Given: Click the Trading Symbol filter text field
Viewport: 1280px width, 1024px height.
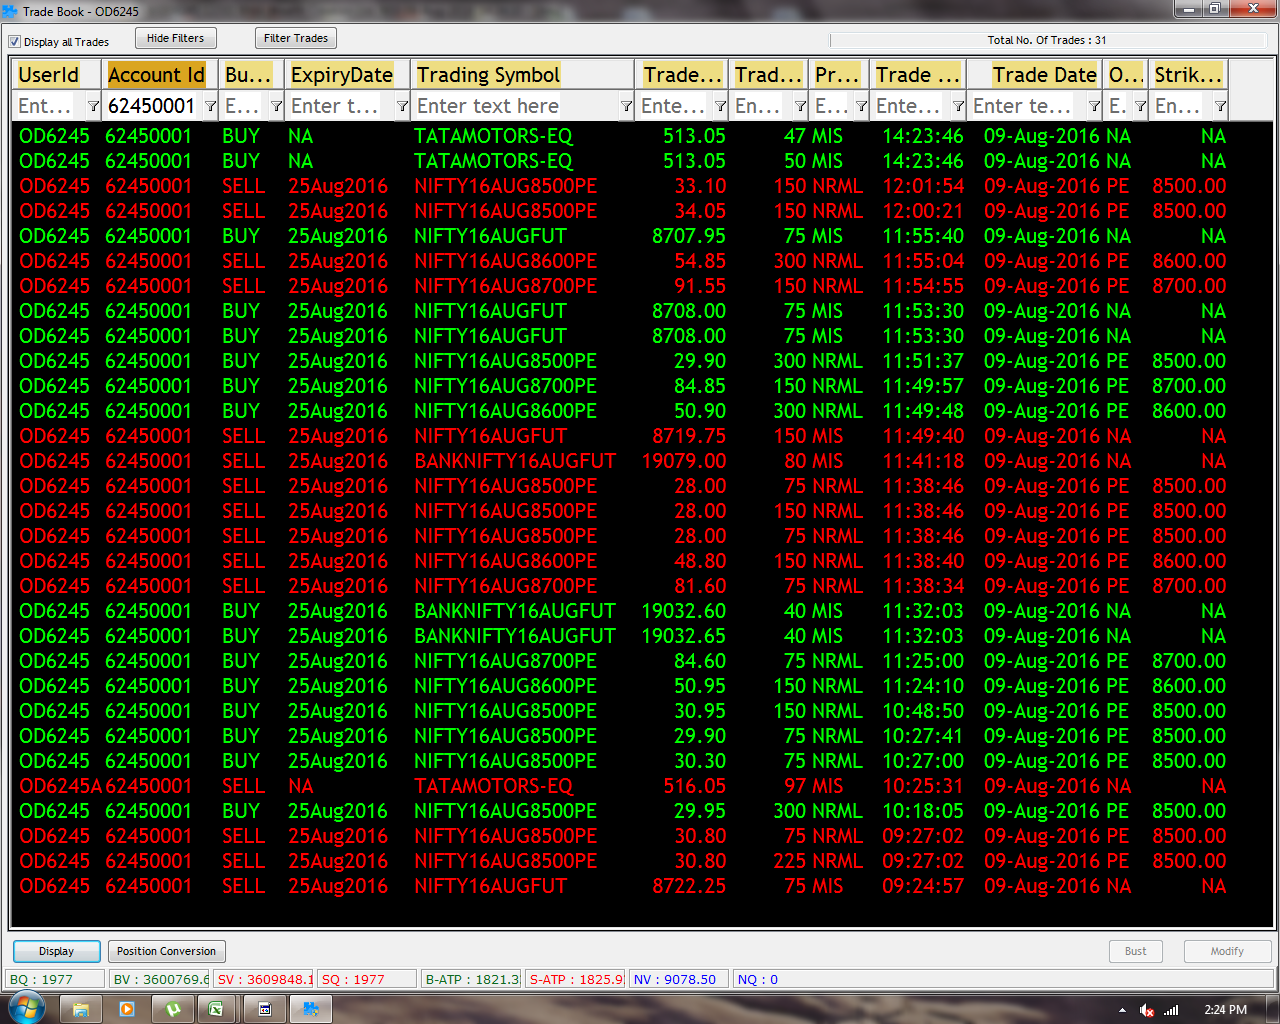Looking at the screenshot, I should coord(515,106).
